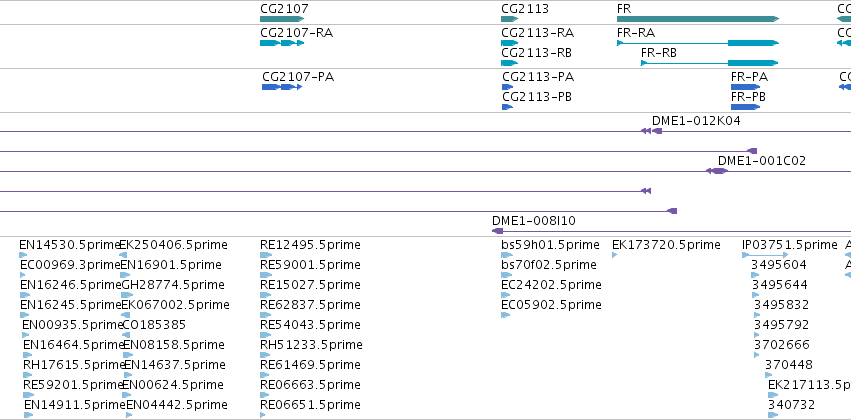The image size is (851, 420).
Task: Select protein label CG2113-PB
Action: pyautogui.click(x=537, y=97)
